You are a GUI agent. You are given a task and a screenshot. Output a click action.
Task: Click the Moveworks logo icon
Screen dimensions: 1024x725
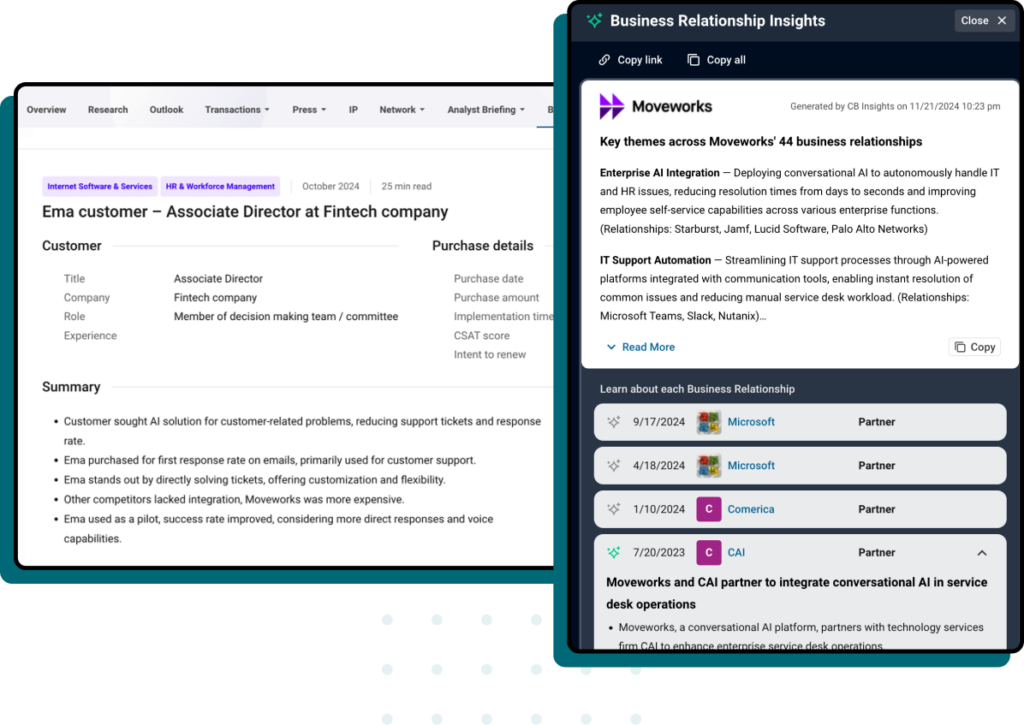point(611,106)
